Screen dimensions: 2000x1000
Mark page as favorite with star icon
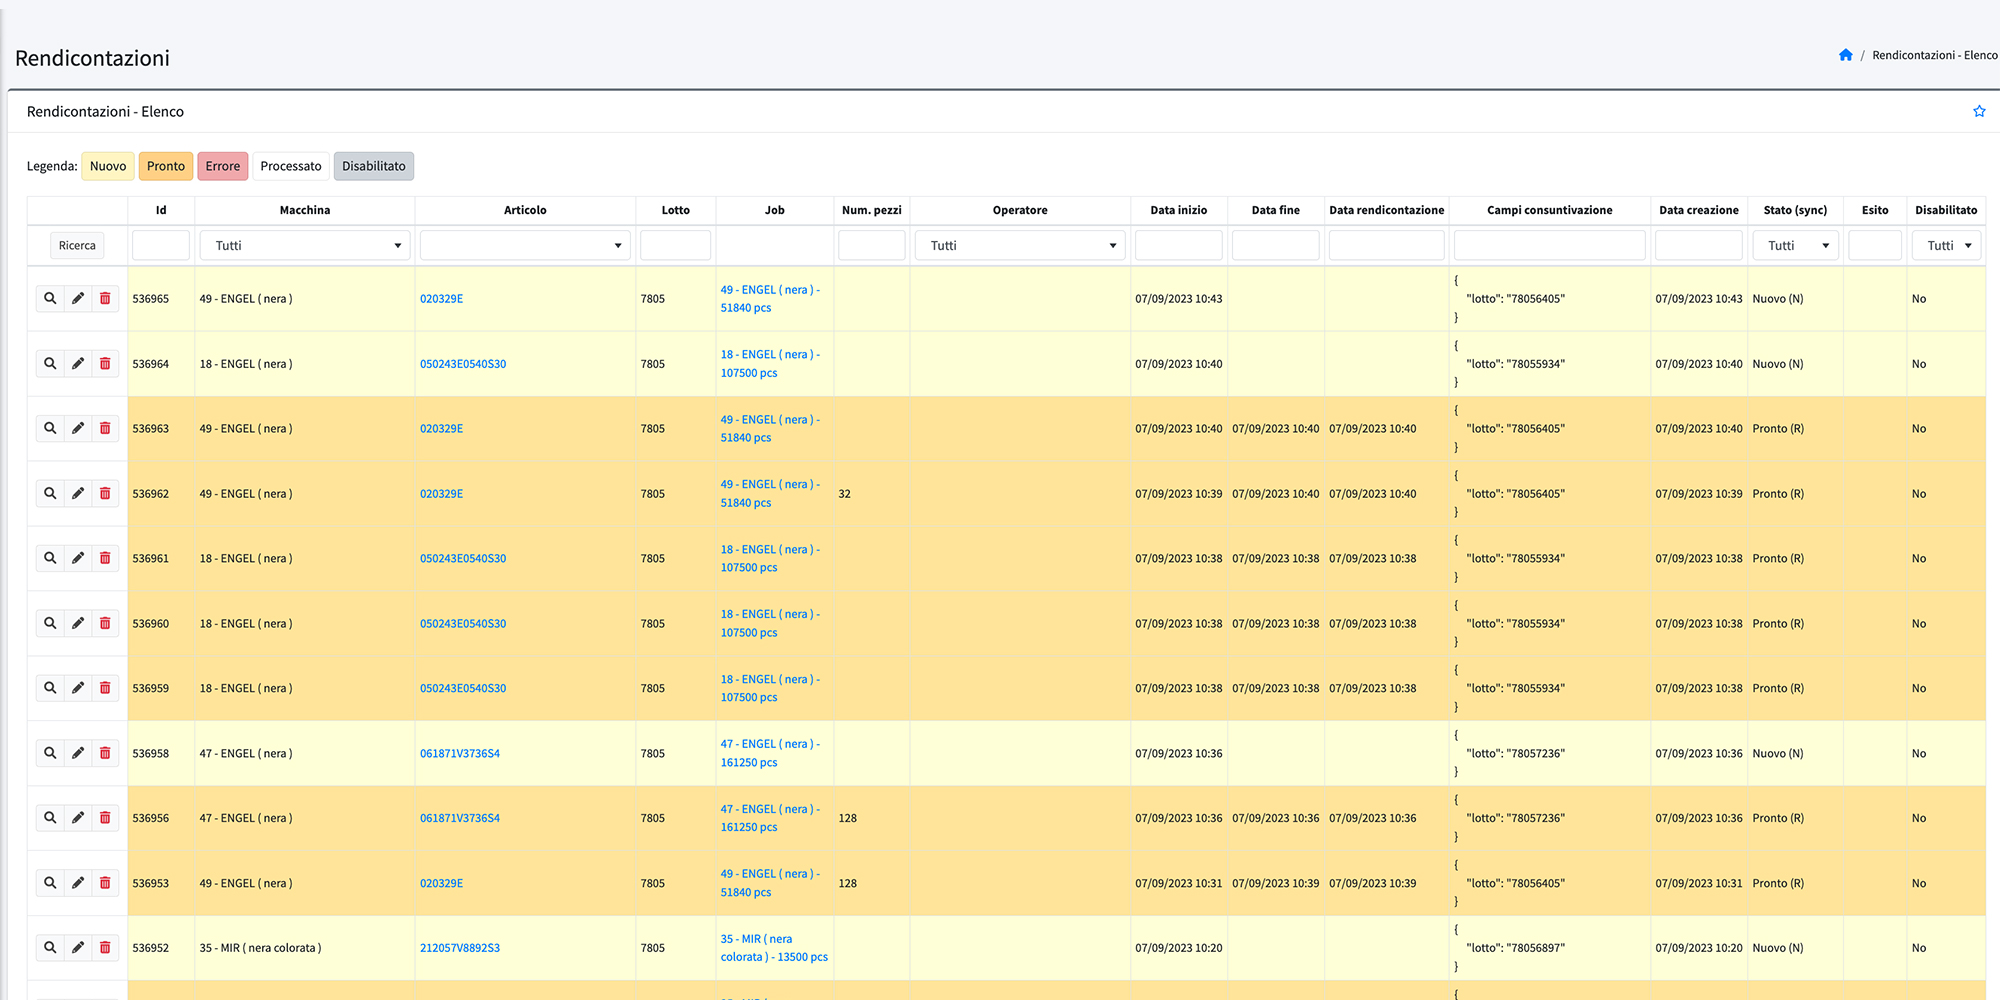pyautogui.click(x=1978, y=112)
